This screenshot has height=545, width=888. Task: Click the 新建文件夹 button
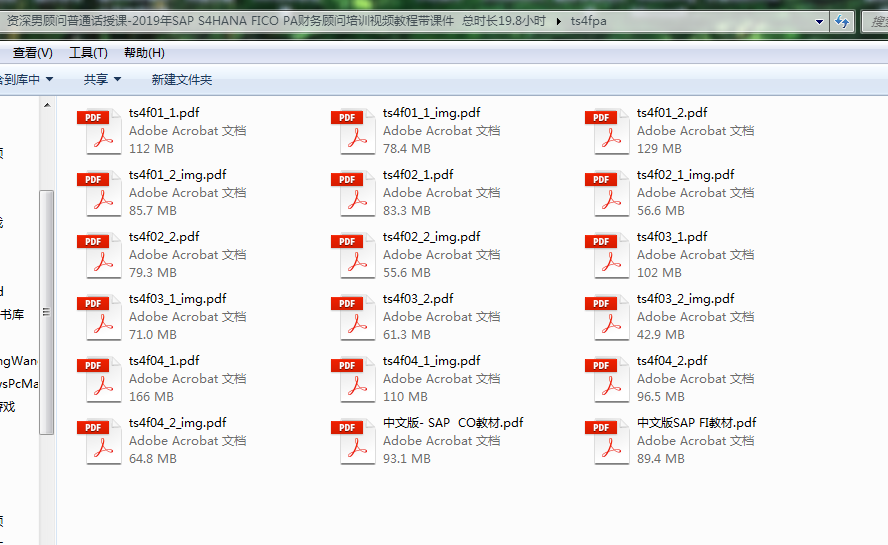tap(181, 79)
